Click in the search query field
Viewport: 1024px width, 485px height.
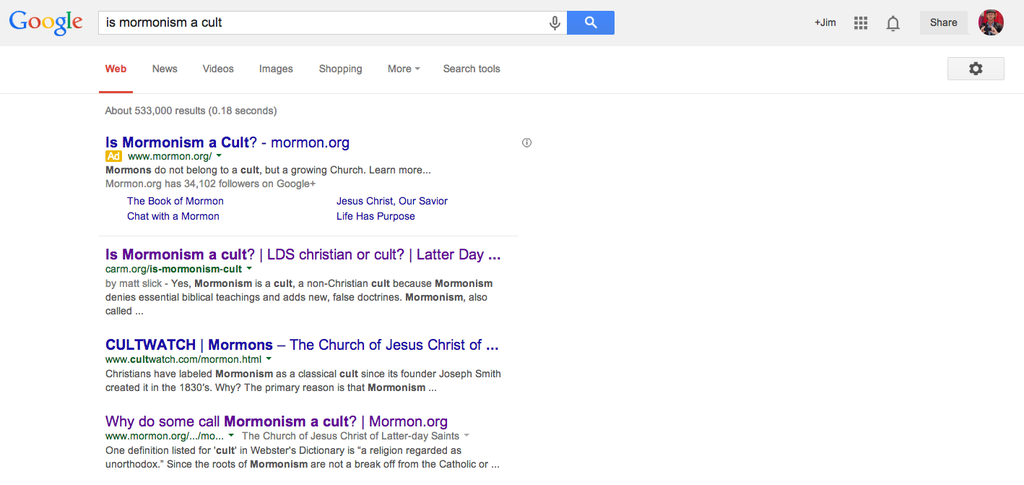323,23
